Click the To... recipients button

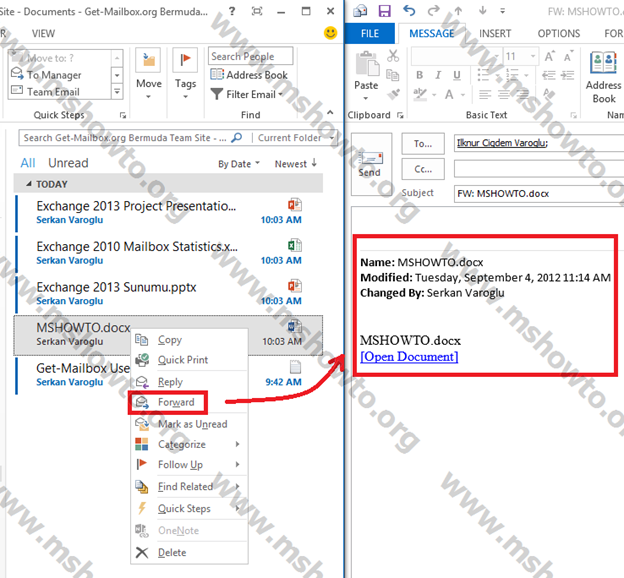point(423,143)
